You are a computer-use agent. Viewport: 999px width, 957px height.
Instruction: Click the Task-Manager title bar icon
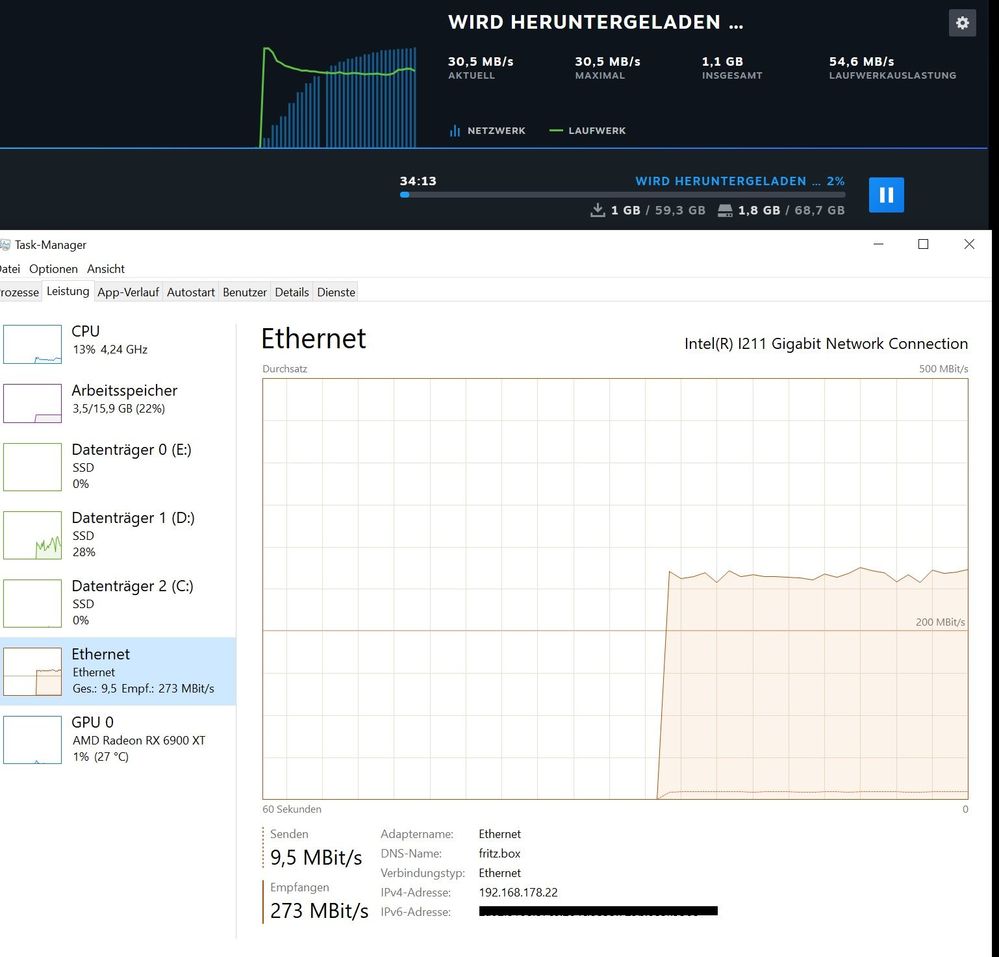coord(5,245)
